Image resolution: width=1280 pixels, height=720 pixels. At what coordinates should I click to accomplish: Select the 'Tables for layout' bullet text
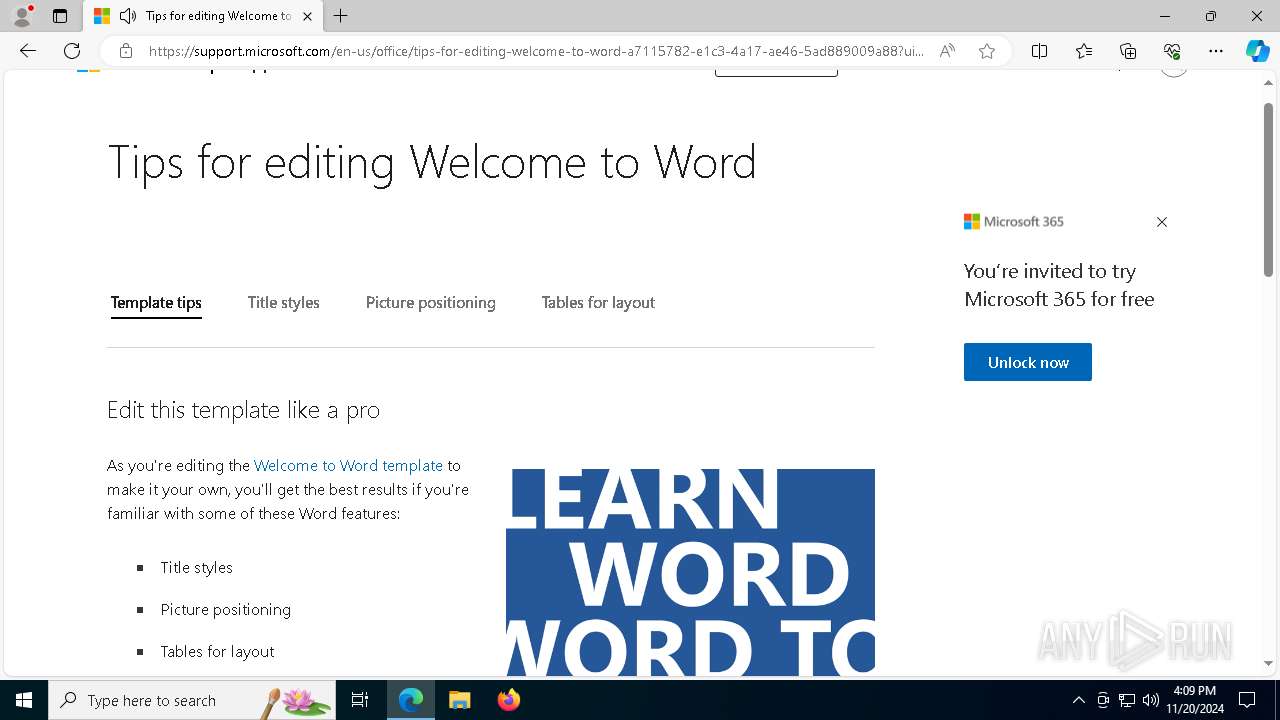(x=217, y=651)
